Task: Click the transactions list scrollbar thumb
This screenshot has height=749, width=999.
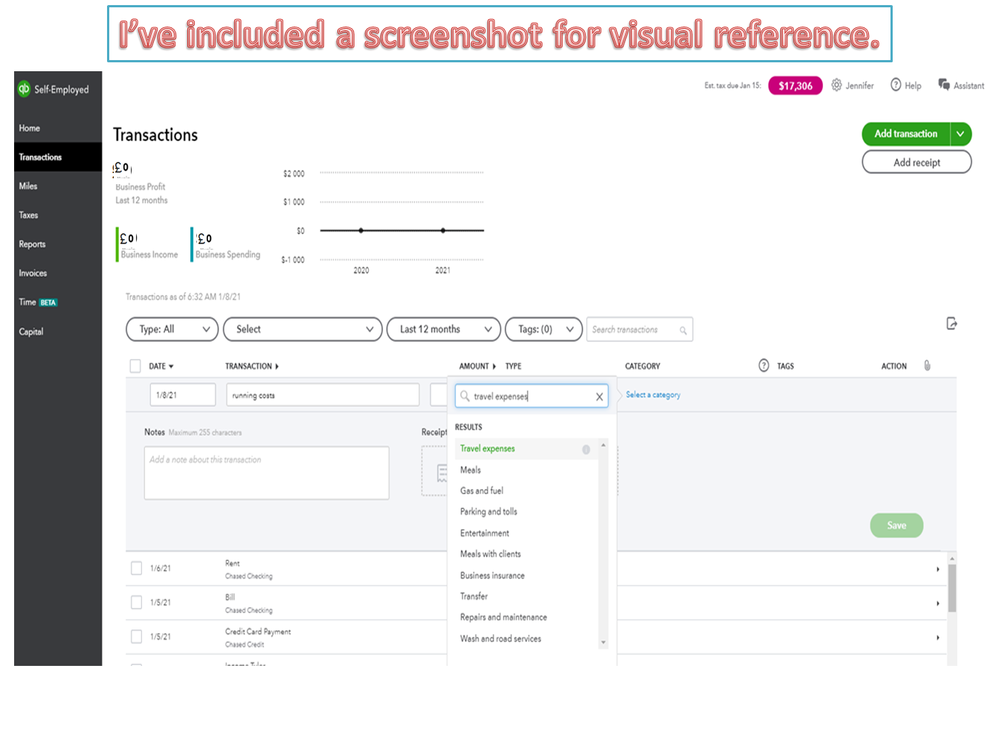Action: pos(952,588)
